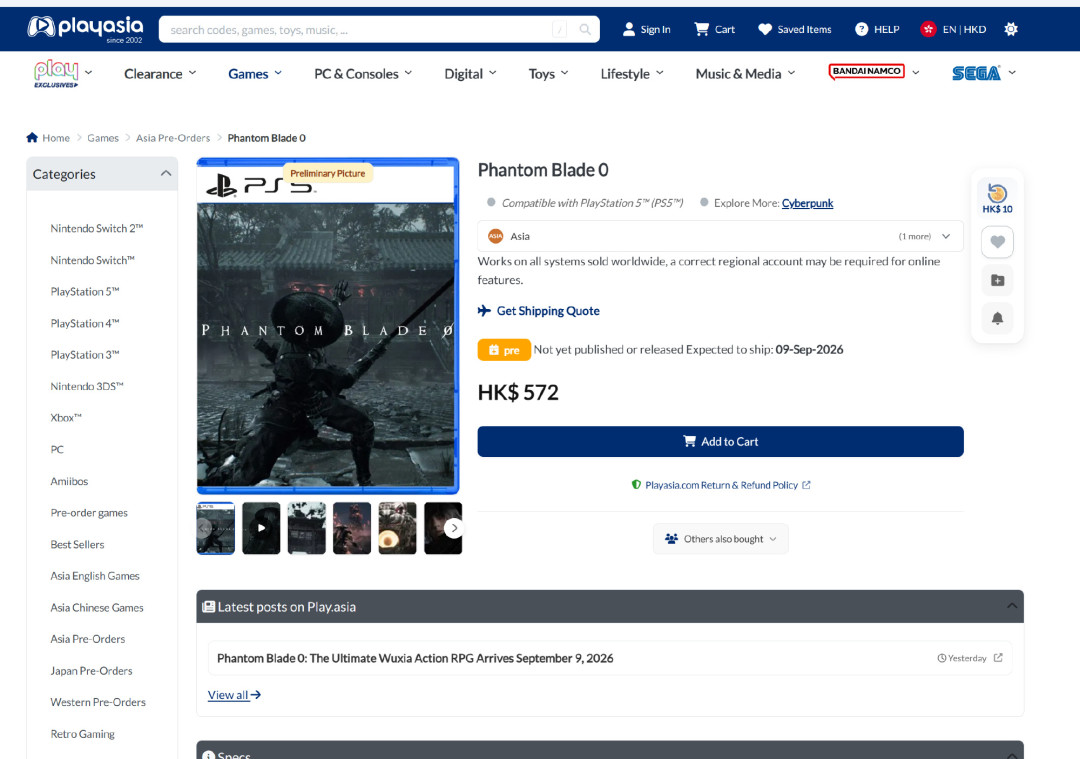Select Xbox category
The image size is (1080, 759).
pos(65,417)
